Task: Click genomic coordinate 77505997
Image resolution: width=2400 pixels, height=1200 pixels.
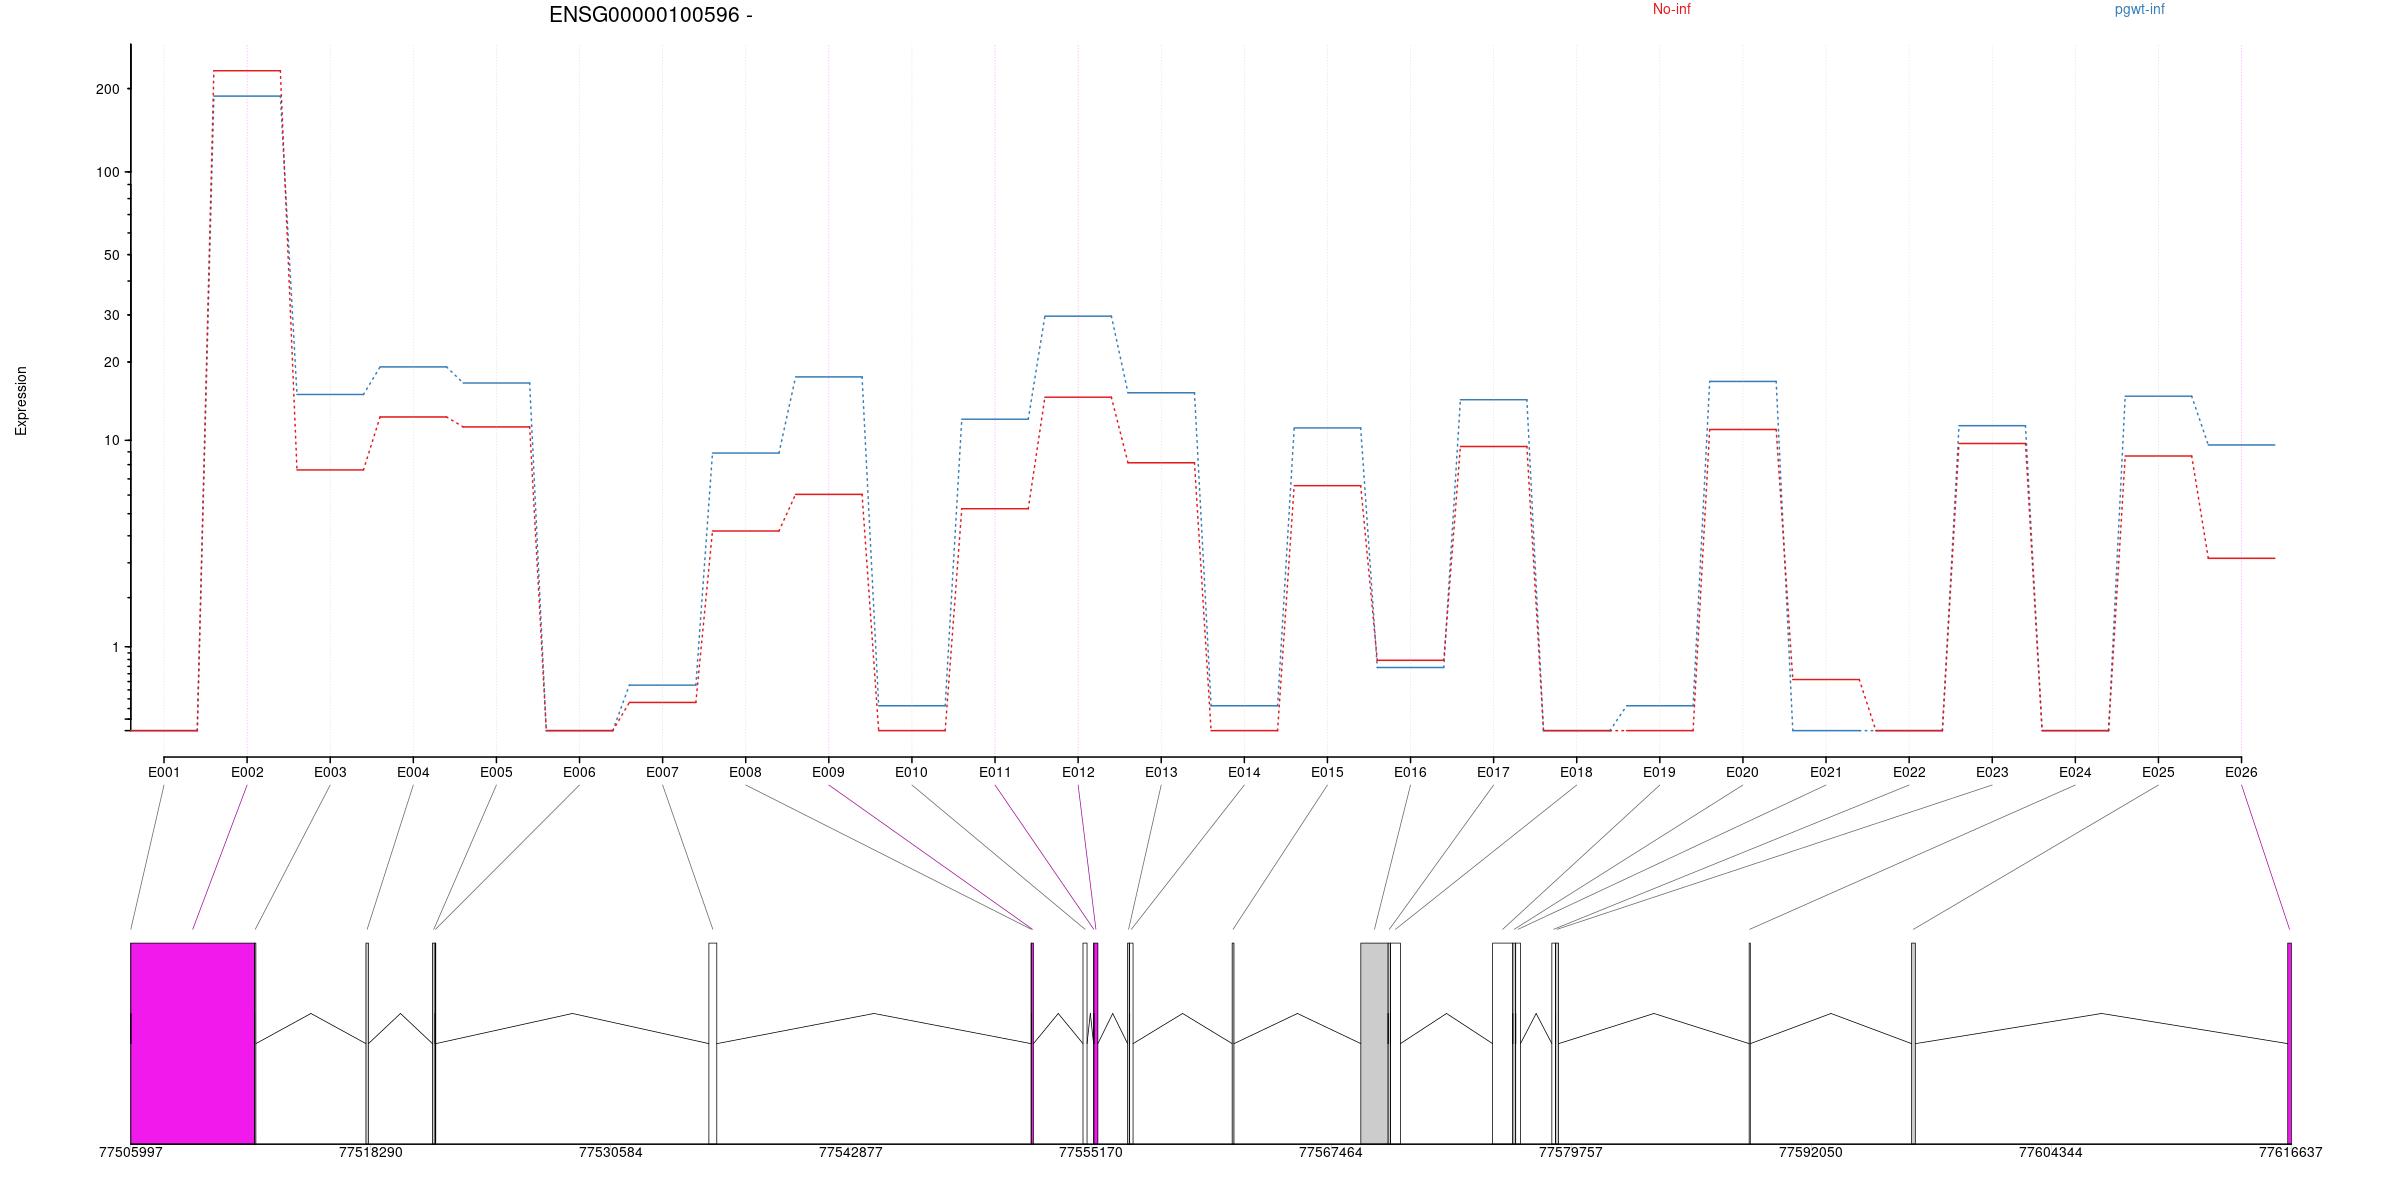Action: (130, 1152)
